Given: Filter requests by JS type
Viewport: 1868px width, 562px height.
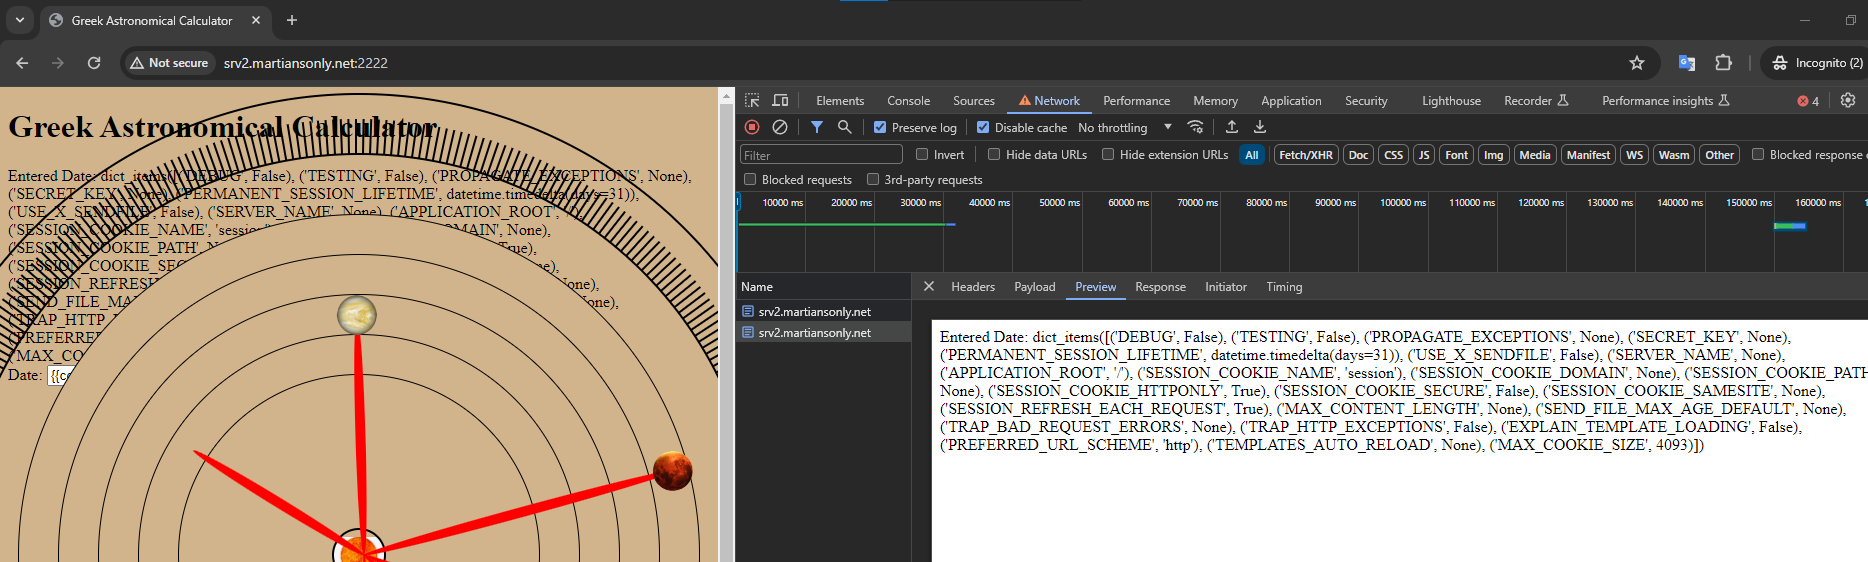Looking at the screenshot, I should point(1424,155).
